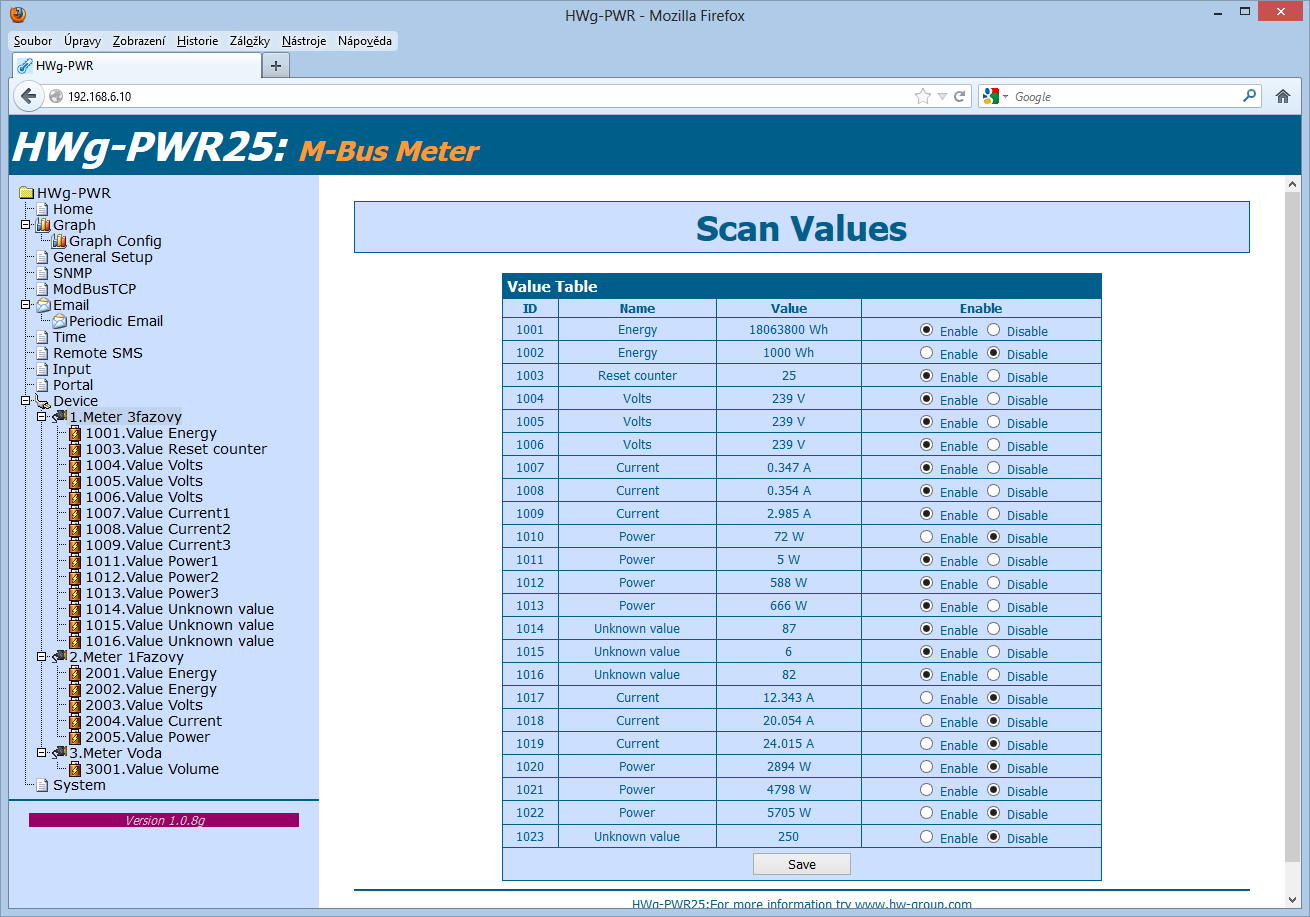Viewport: 1310px width, 917px height.
Task: Click the 3.Meter Voda meter icon
Action: (x=59, y=753)
